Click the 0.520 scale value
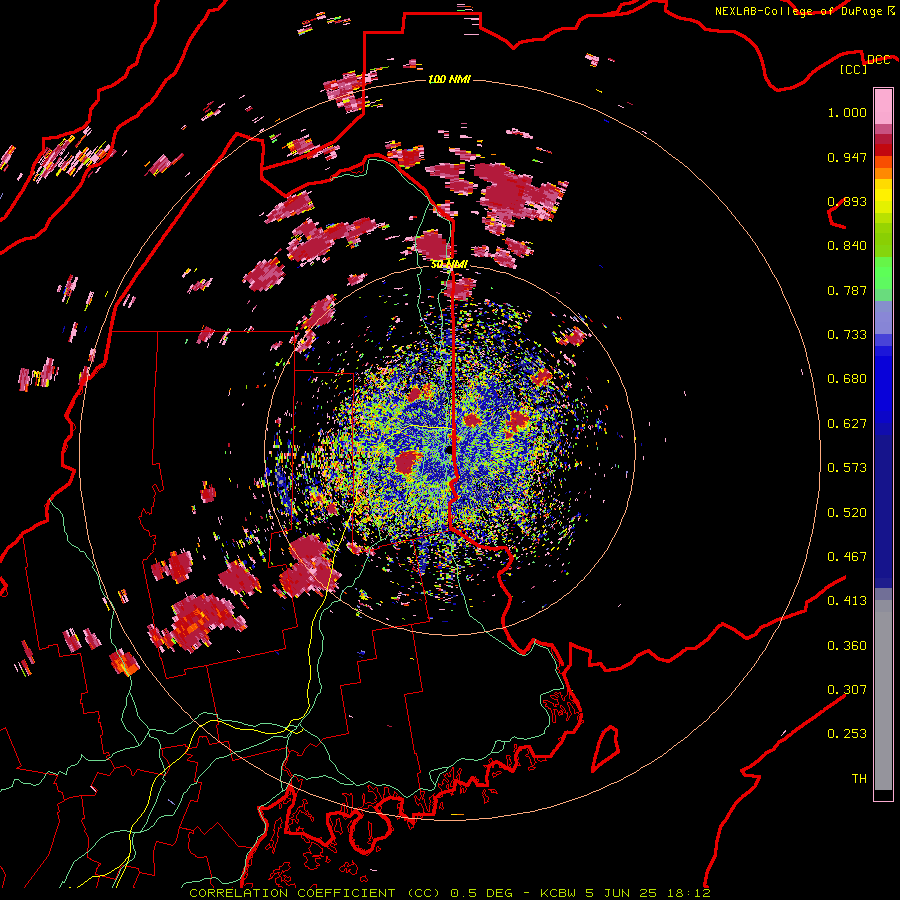 pos(847,513)
